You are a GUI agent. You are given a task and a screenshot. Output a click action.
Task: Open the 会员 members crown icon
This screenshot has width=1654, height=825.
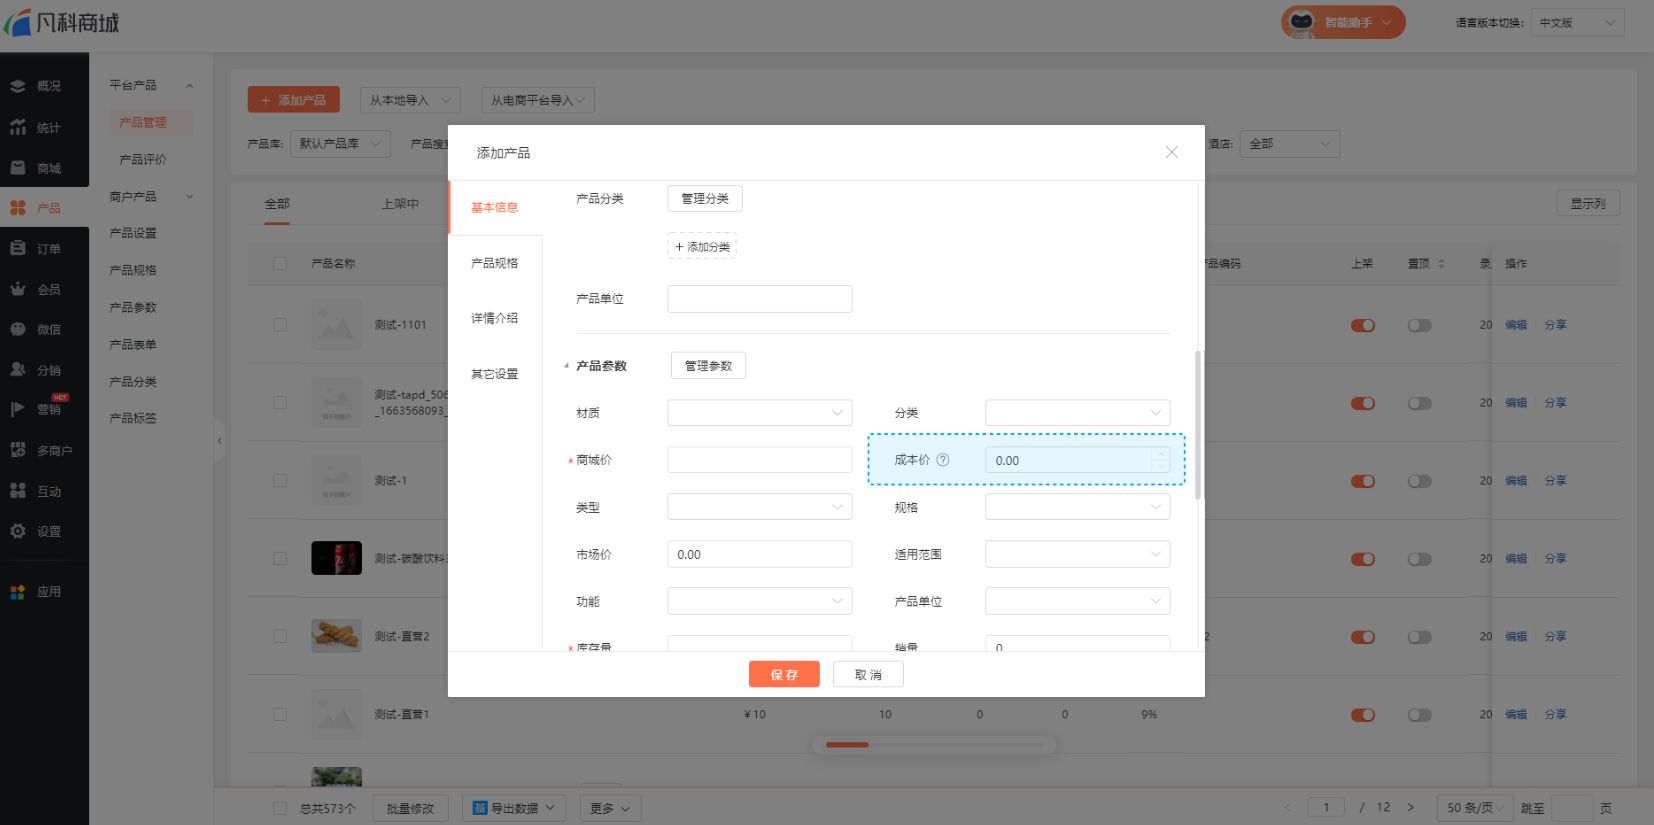click(18, 289)
